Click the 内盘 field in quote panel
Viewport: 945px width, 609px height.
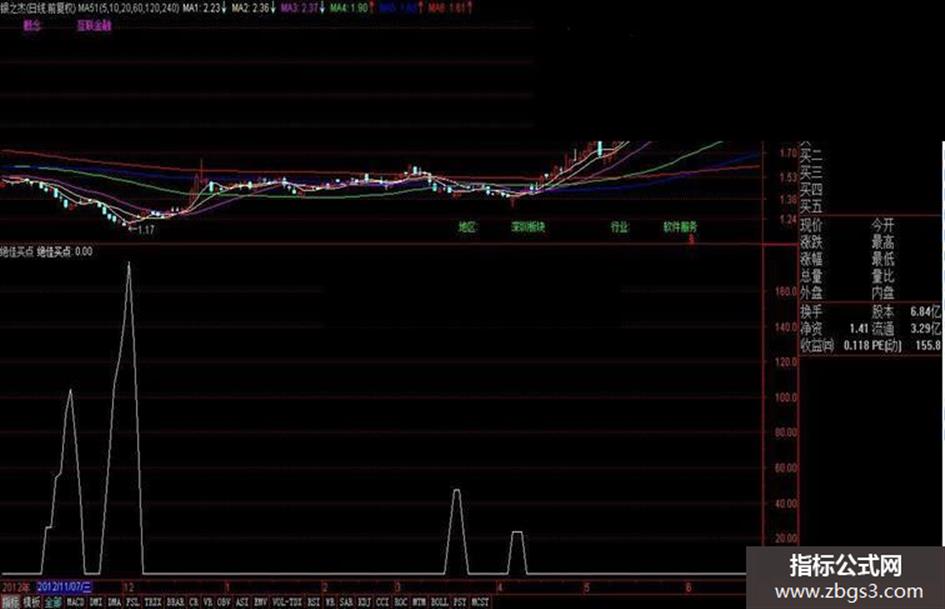point(883,293)
